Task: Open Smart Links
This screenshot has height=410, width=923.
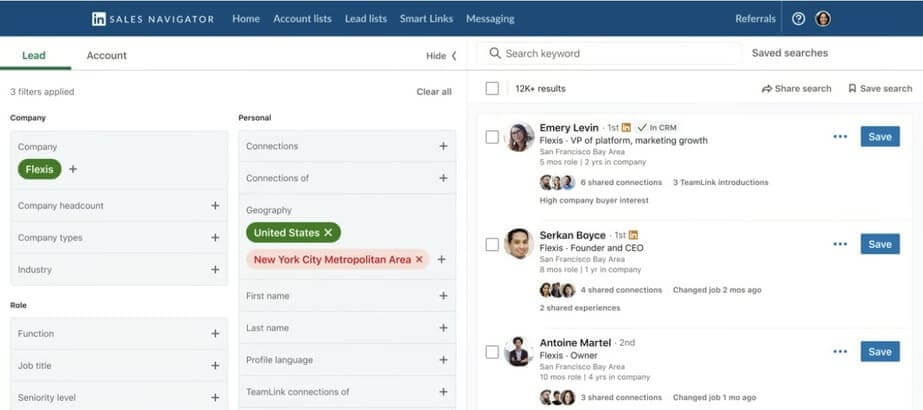Action: click(426, 19)
